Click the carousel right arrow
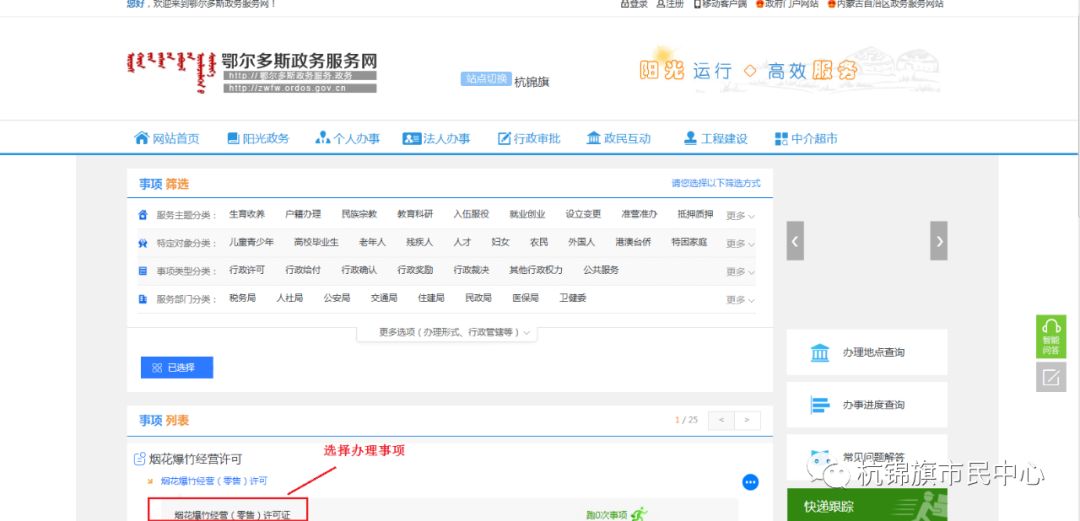 click(x=938, y=241)
